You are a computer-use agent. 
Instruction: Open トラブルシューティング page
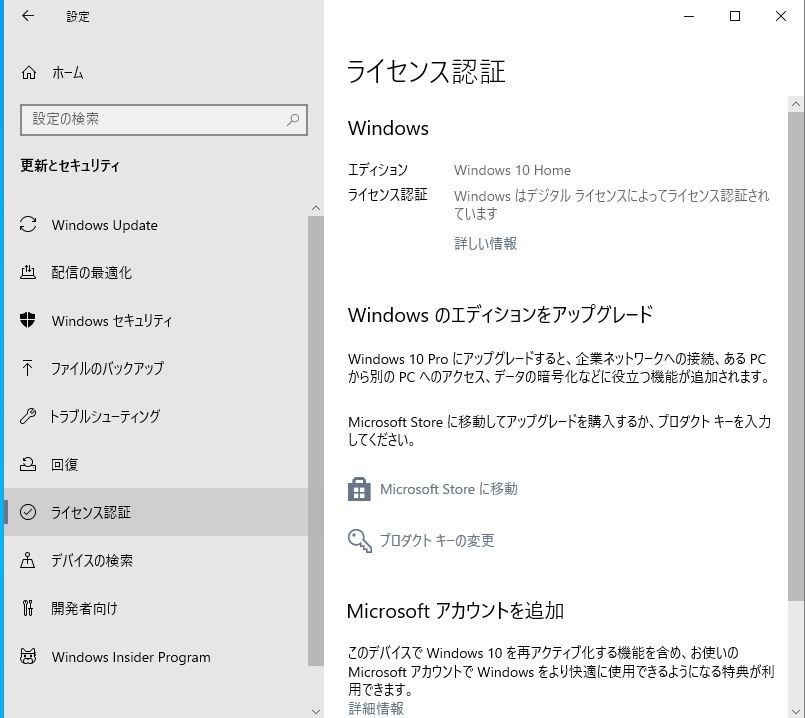click(x=156, y=416)
